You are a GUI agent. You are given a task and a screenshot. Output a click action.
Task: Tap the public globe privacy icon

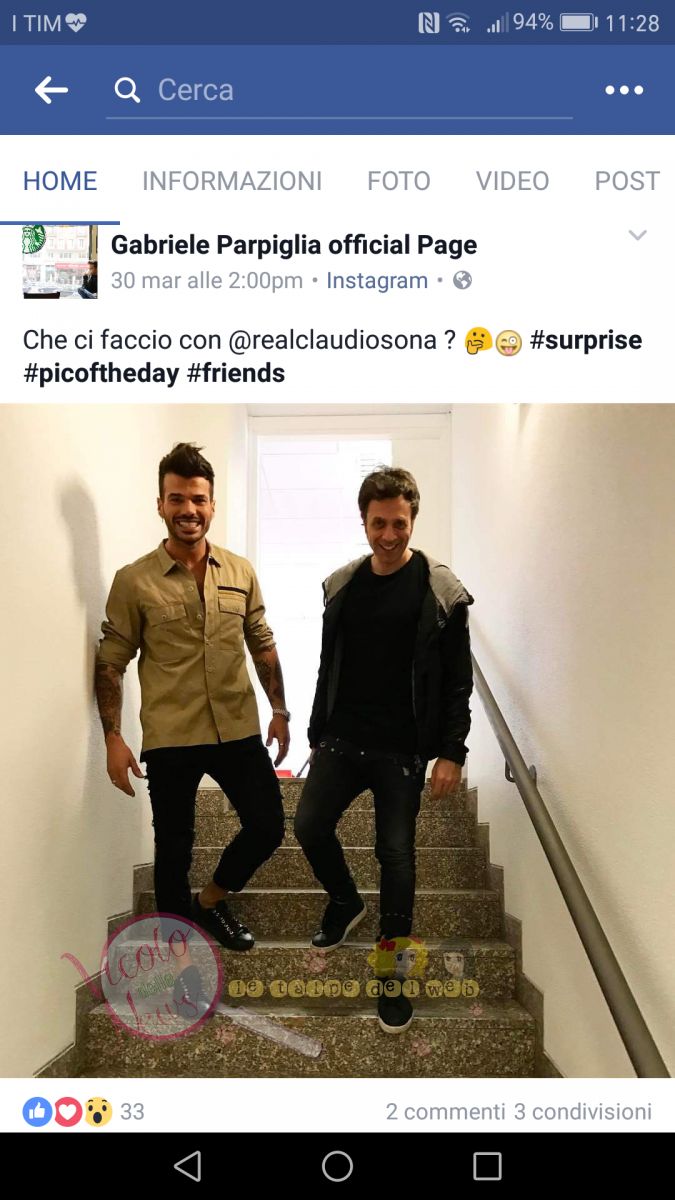click(462, 281)
